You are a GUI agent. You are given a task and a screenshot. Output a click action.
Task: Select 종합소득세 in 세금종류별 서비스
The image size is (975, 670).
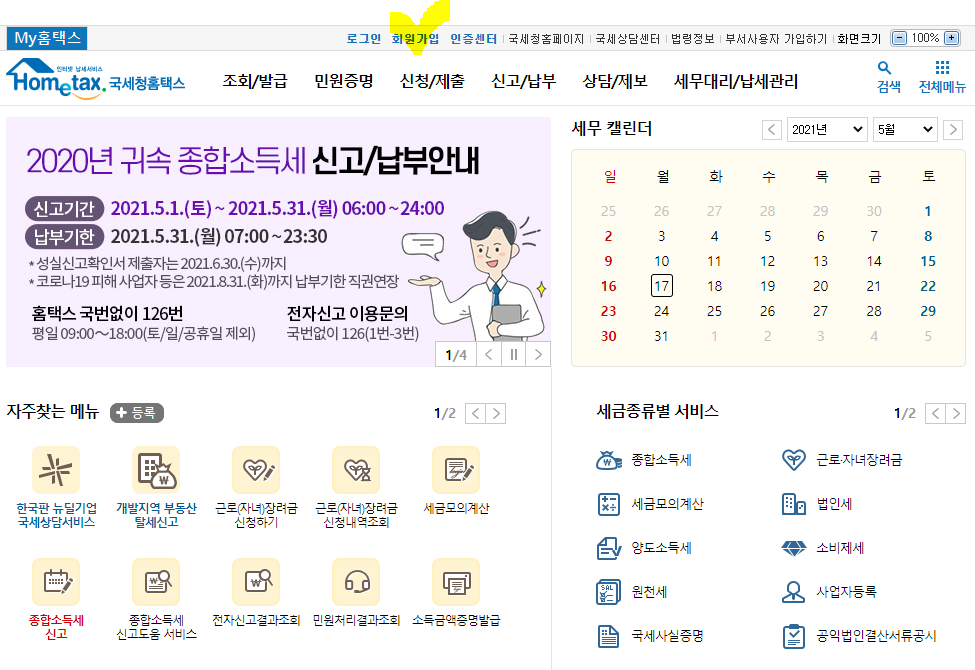click(644, 460)
